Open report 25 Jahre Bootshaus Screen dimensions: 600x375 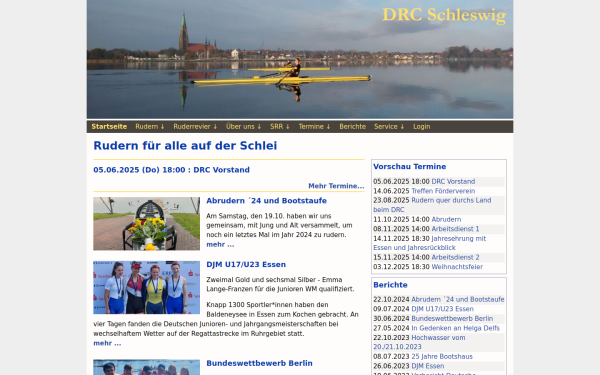point(442,357)
